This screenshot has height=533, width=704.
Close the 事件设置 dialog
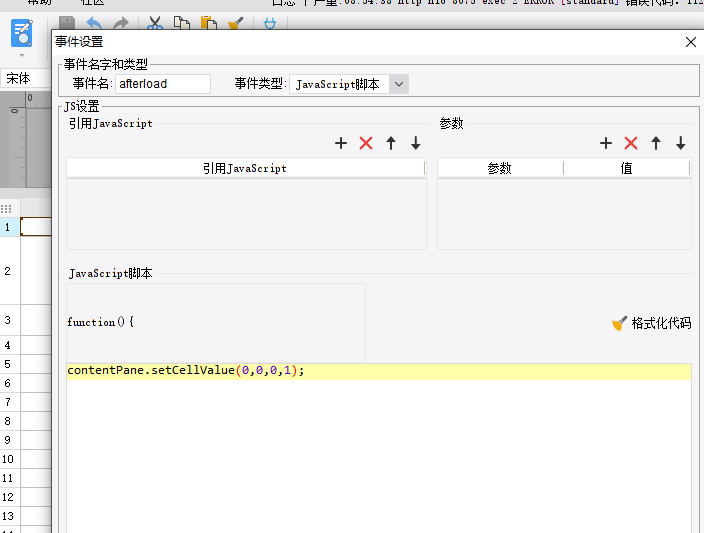[x=691, y=42]
